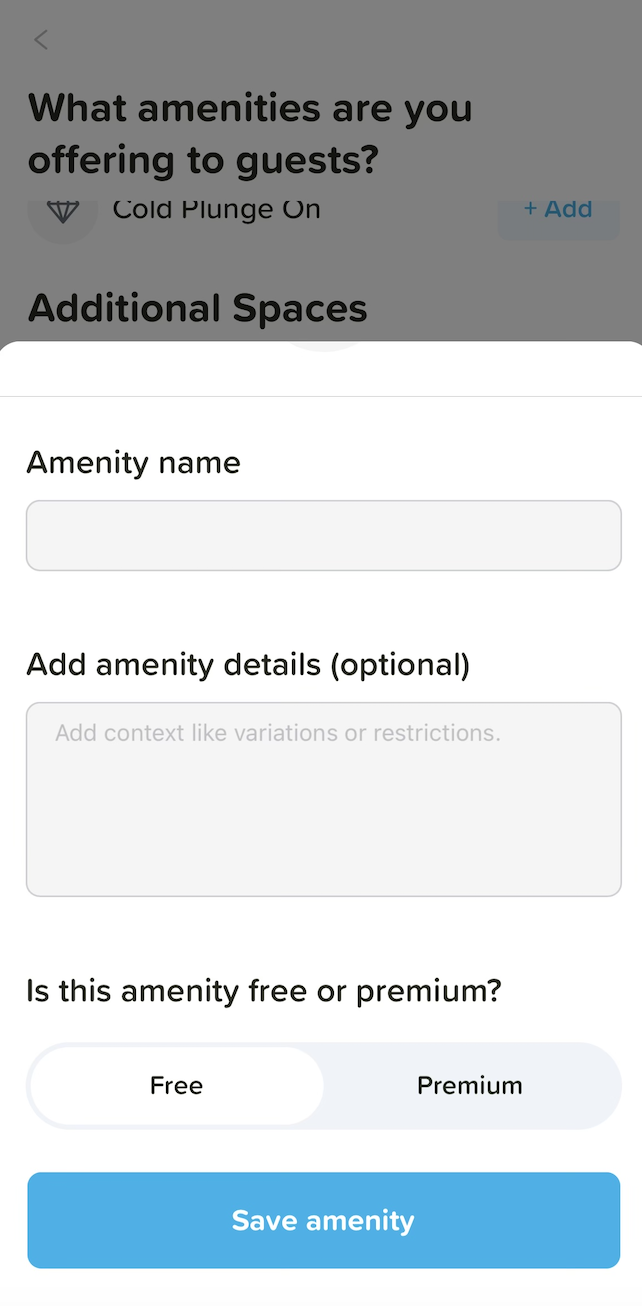Select the Free pricing option

(x=177, y=1086)
